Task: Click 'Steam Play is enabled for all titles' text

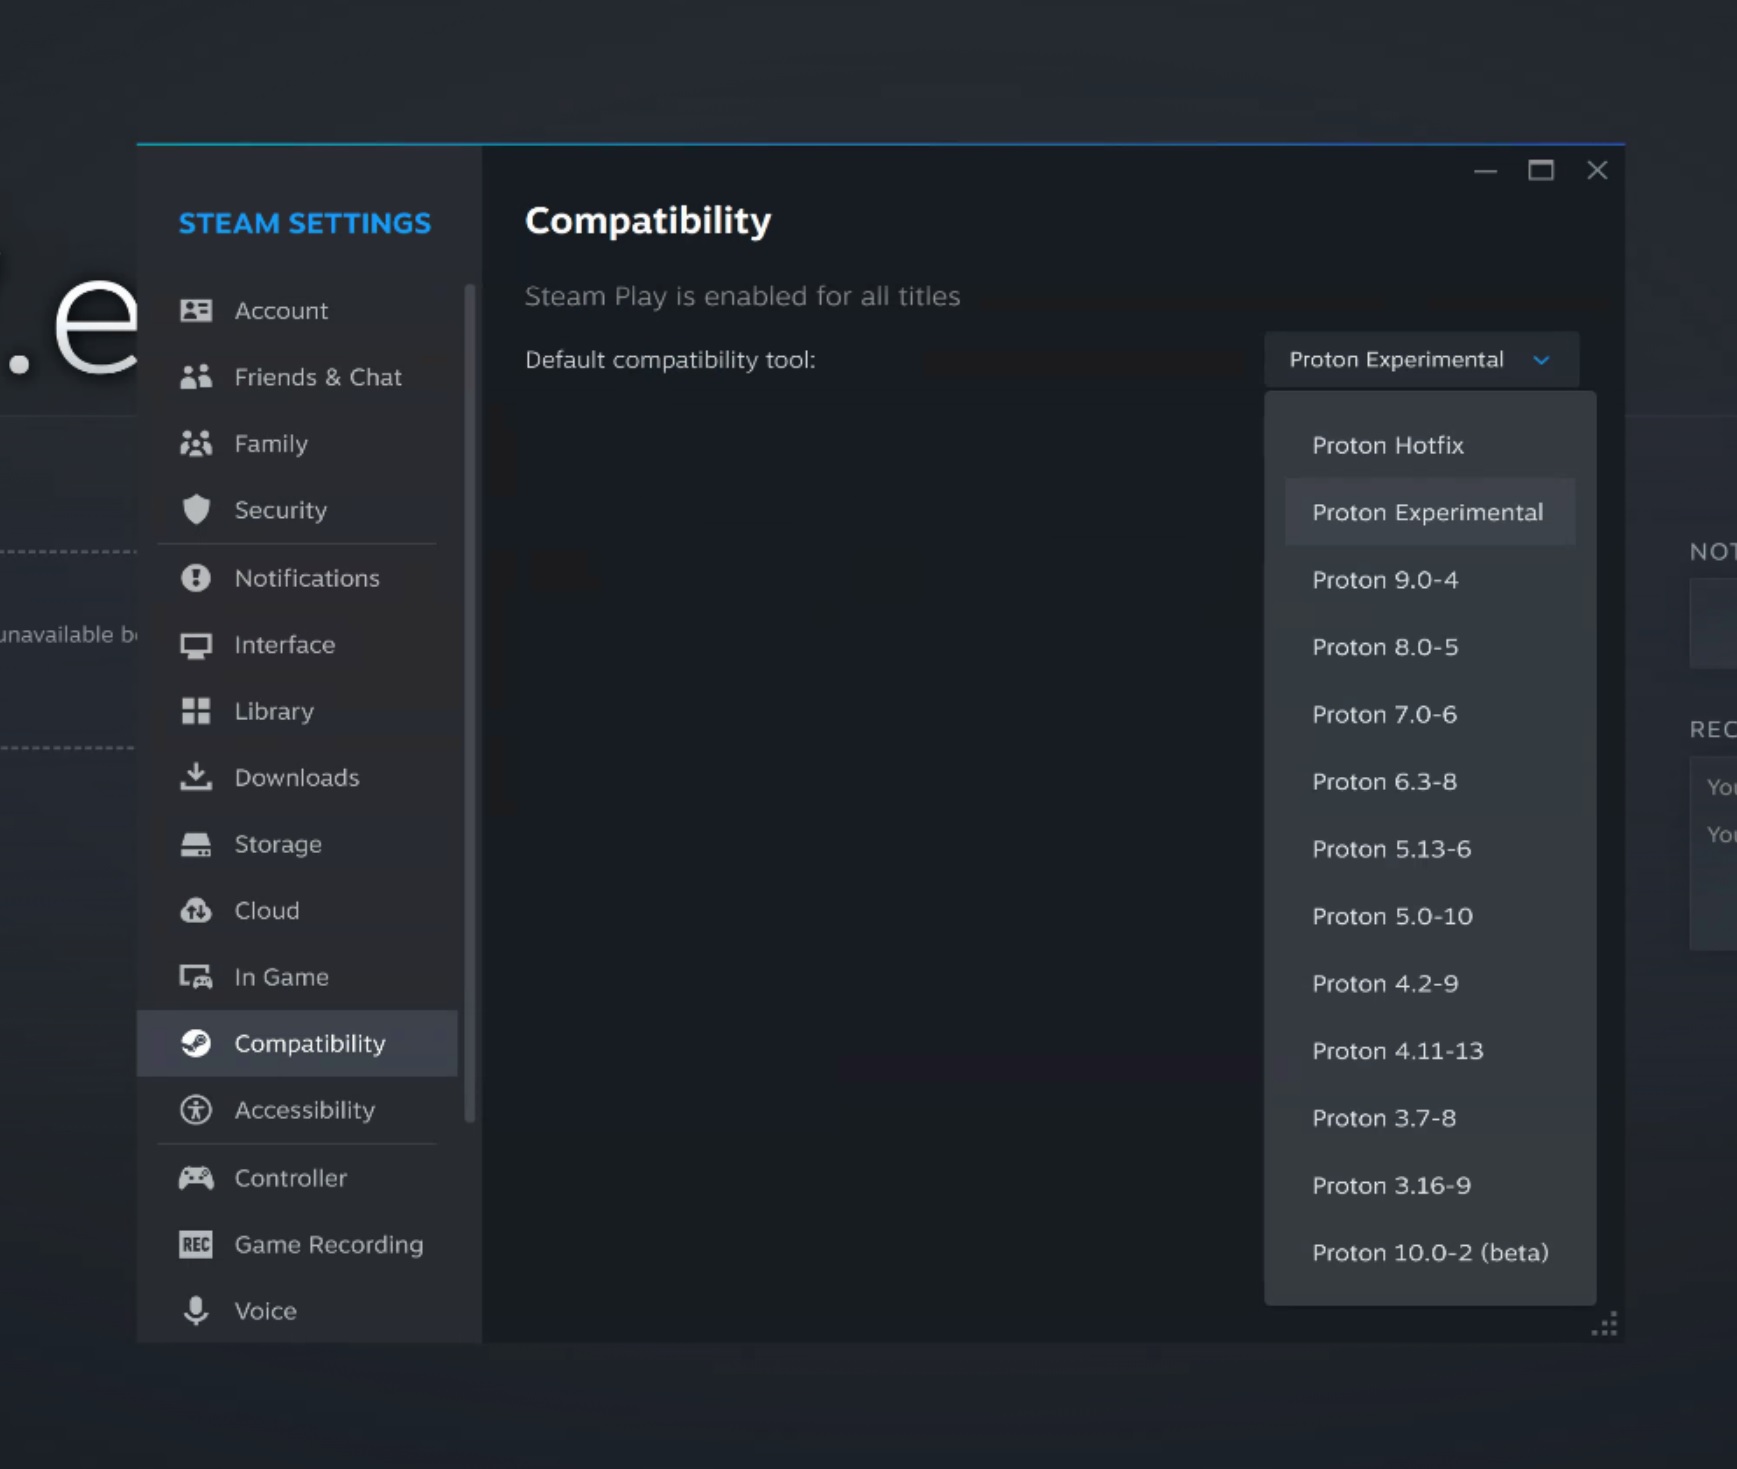Action: [x=742, y=296]
